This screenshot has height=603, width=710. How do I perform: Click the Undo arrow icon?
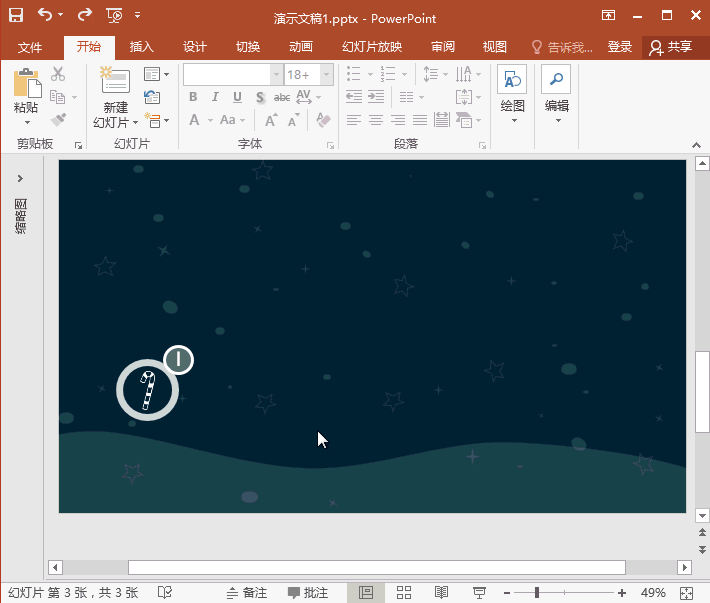44,15
